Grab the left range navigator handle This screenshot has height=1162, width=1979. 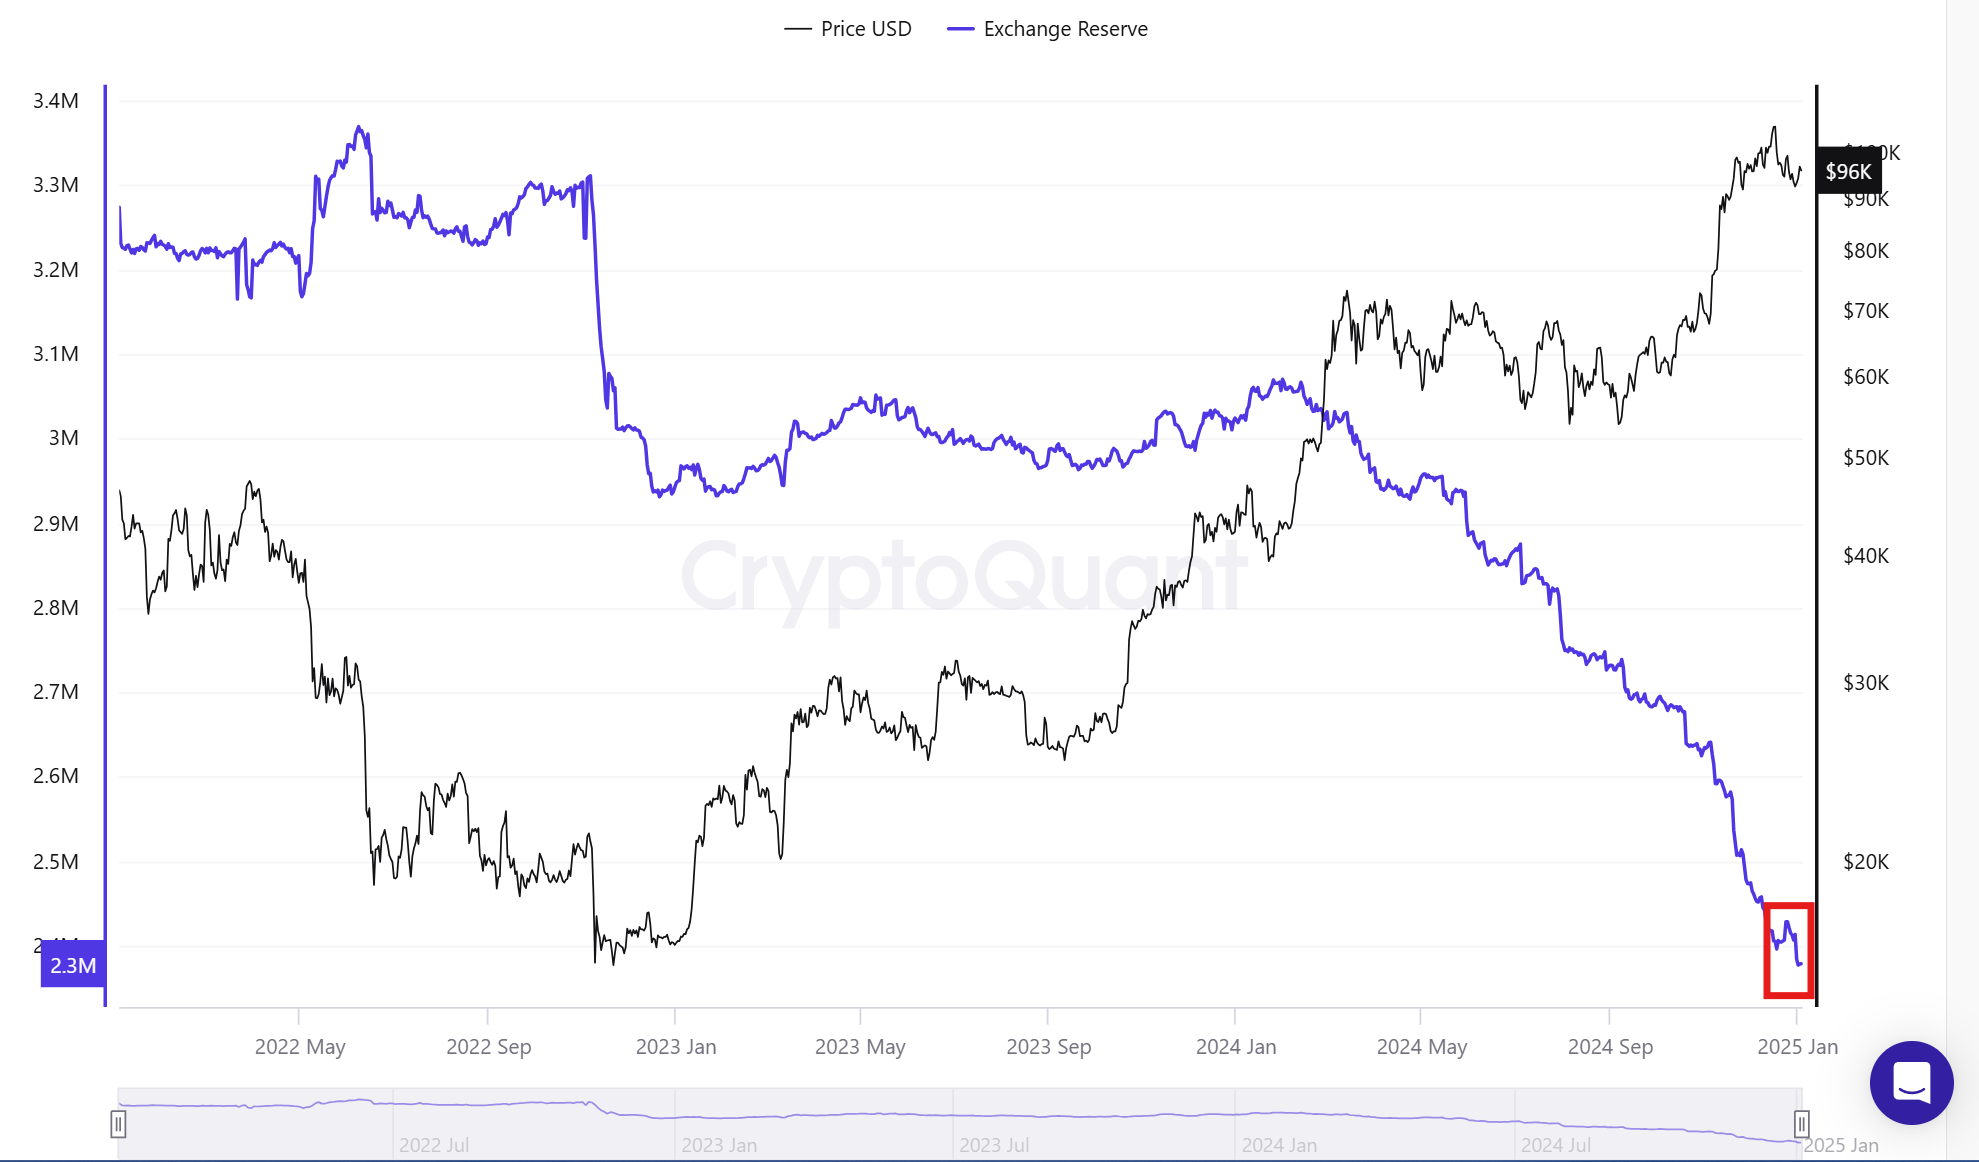tap(118, 1124)
